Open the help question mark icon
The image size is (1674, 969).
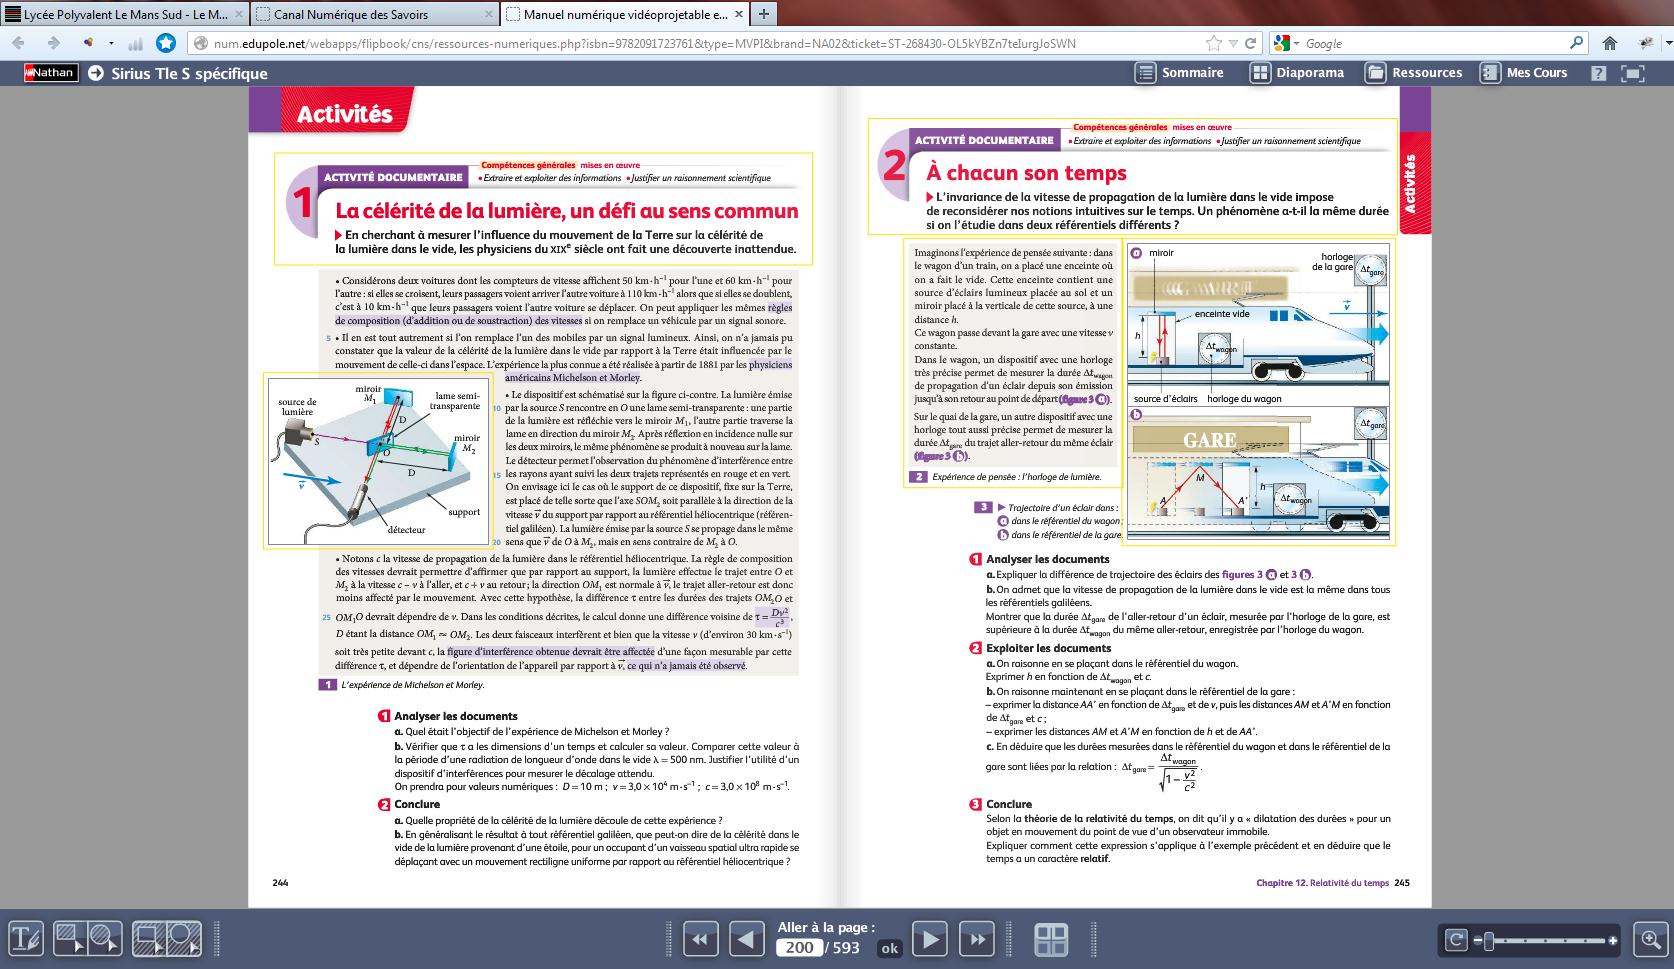pyautogui.click(x=1598, y=73)
